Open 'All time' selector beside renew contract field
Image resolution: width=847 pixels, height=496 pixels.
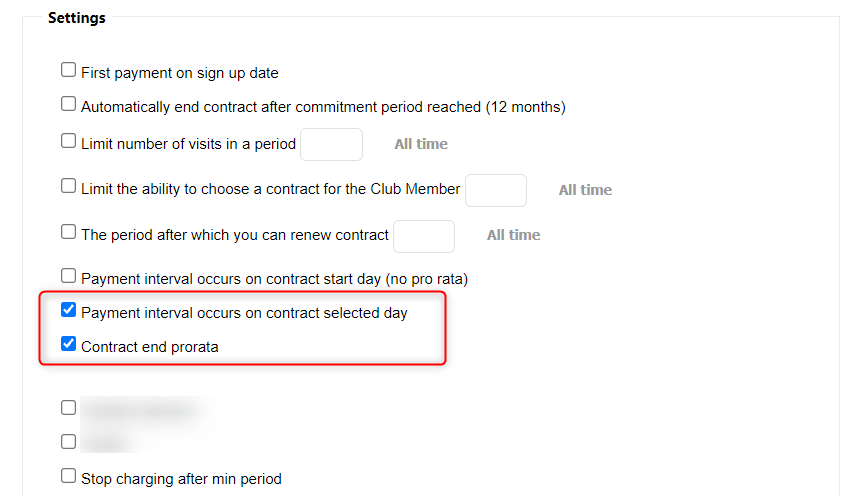pos(513,235)
